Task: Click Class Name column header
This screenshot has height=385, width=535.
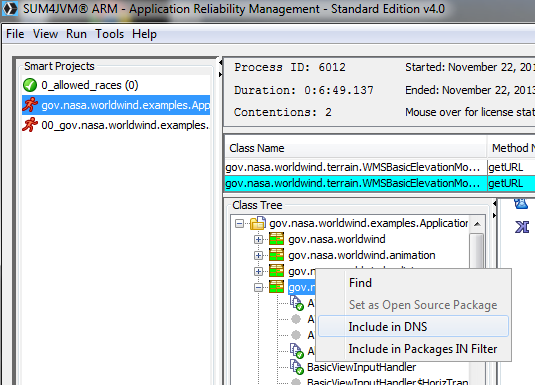Action: pyautogui.click(x=356, y=148)
